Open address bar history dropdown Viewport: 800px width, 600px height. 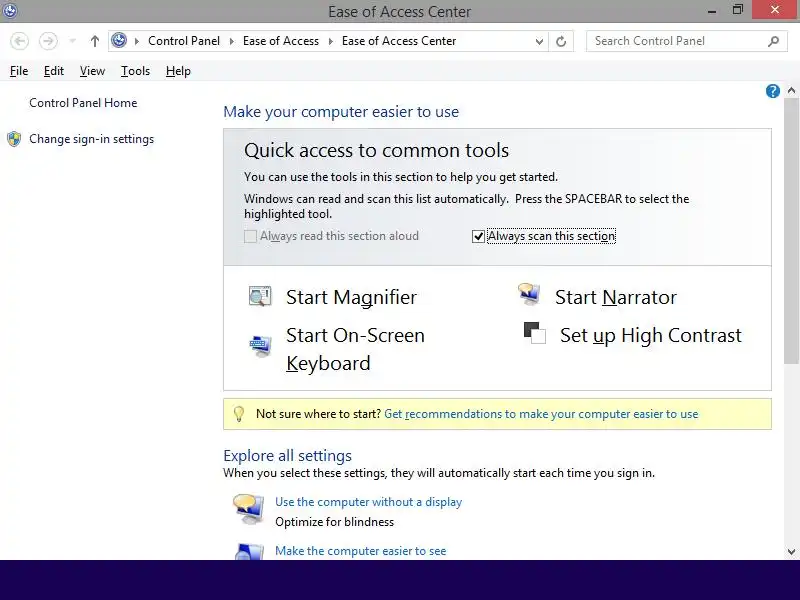[539, 41]
